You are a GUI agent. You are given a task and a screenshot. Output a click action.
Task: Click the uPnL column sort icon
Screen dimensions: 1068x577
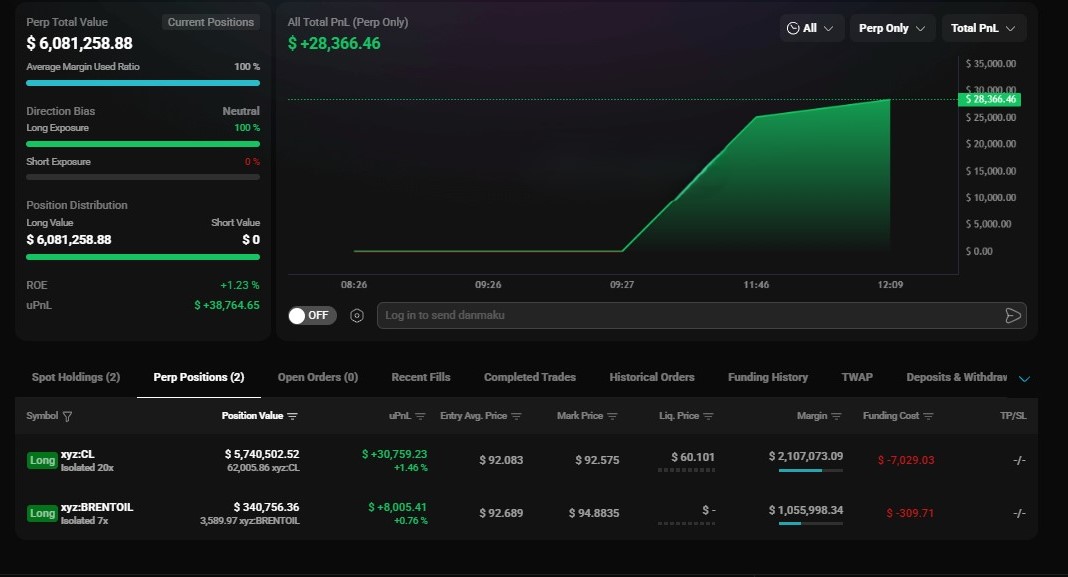(x=421, y=416)
